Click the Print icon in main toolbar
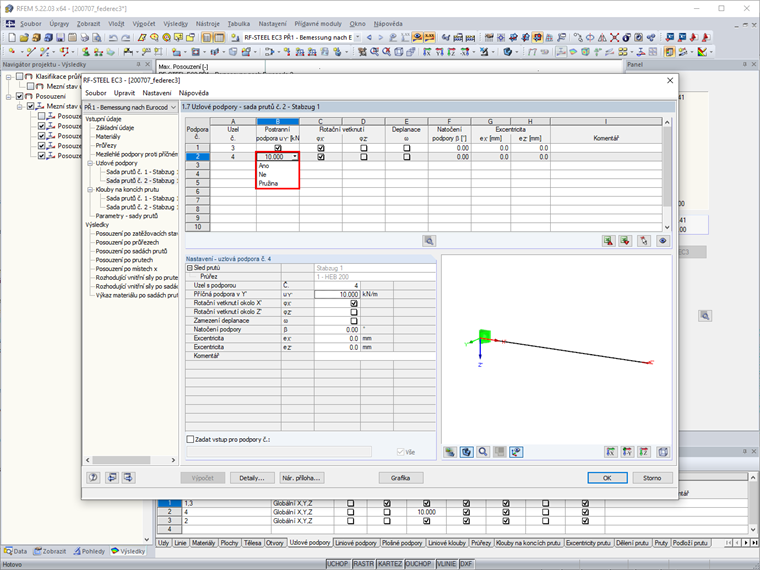 click(x=84, y=37)
